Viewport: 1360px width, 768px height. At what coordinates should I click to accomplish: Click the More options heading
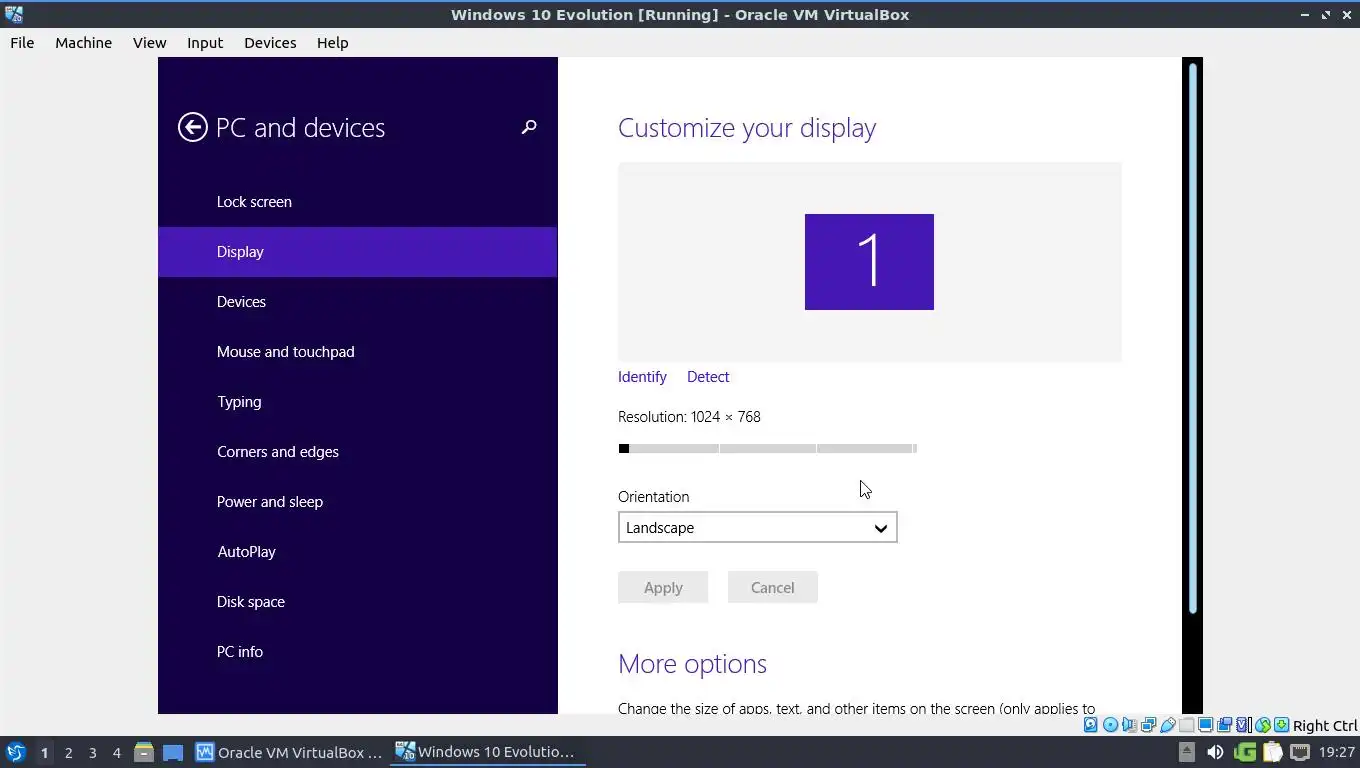pos(692,664)
